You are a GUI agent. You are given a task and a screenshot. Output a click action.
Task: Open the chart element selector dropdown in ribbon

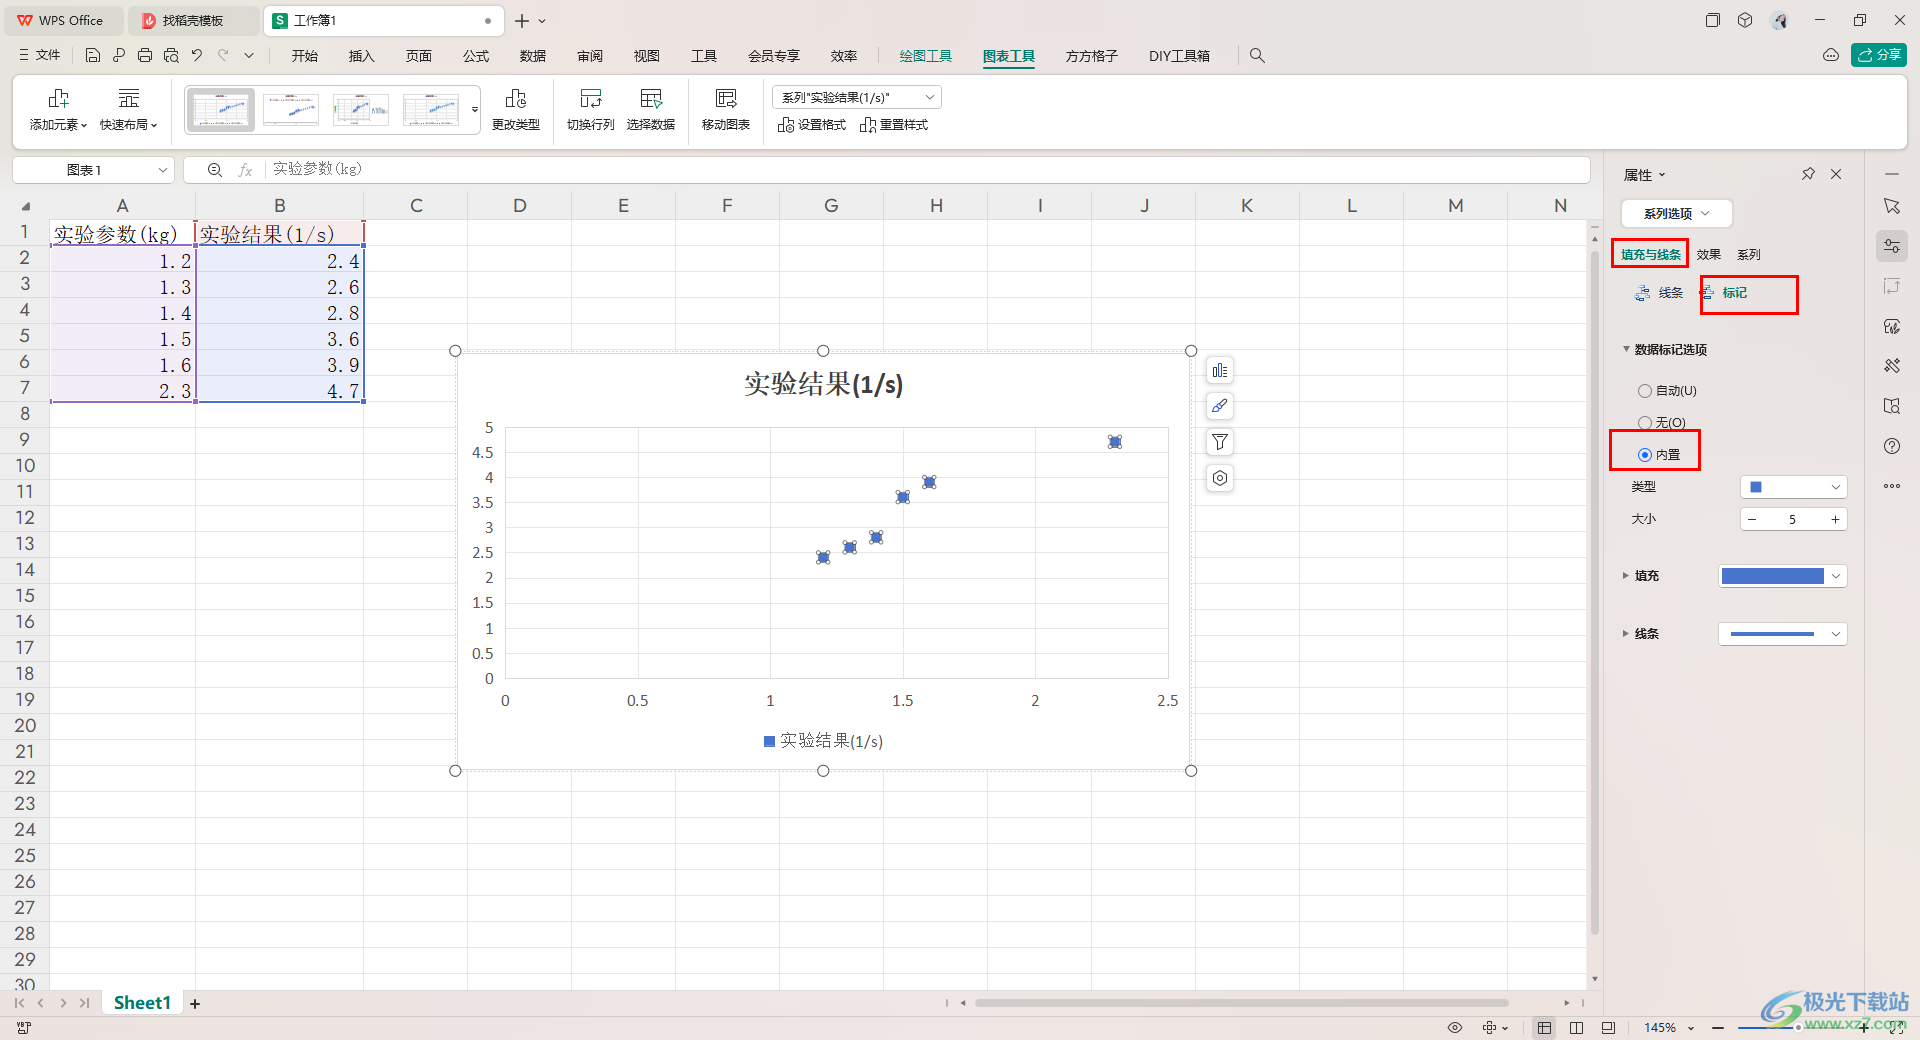857,97
